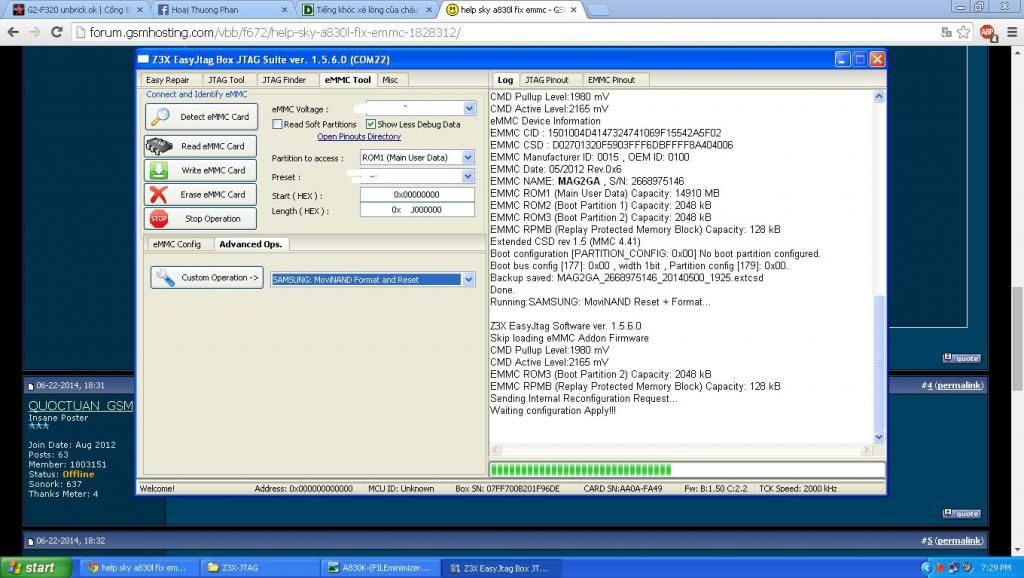Screen dimensions: 1024x578
Task: Close the 'Hoaj Thuong Phan' Facebook tab
Action: coord(284,10)
